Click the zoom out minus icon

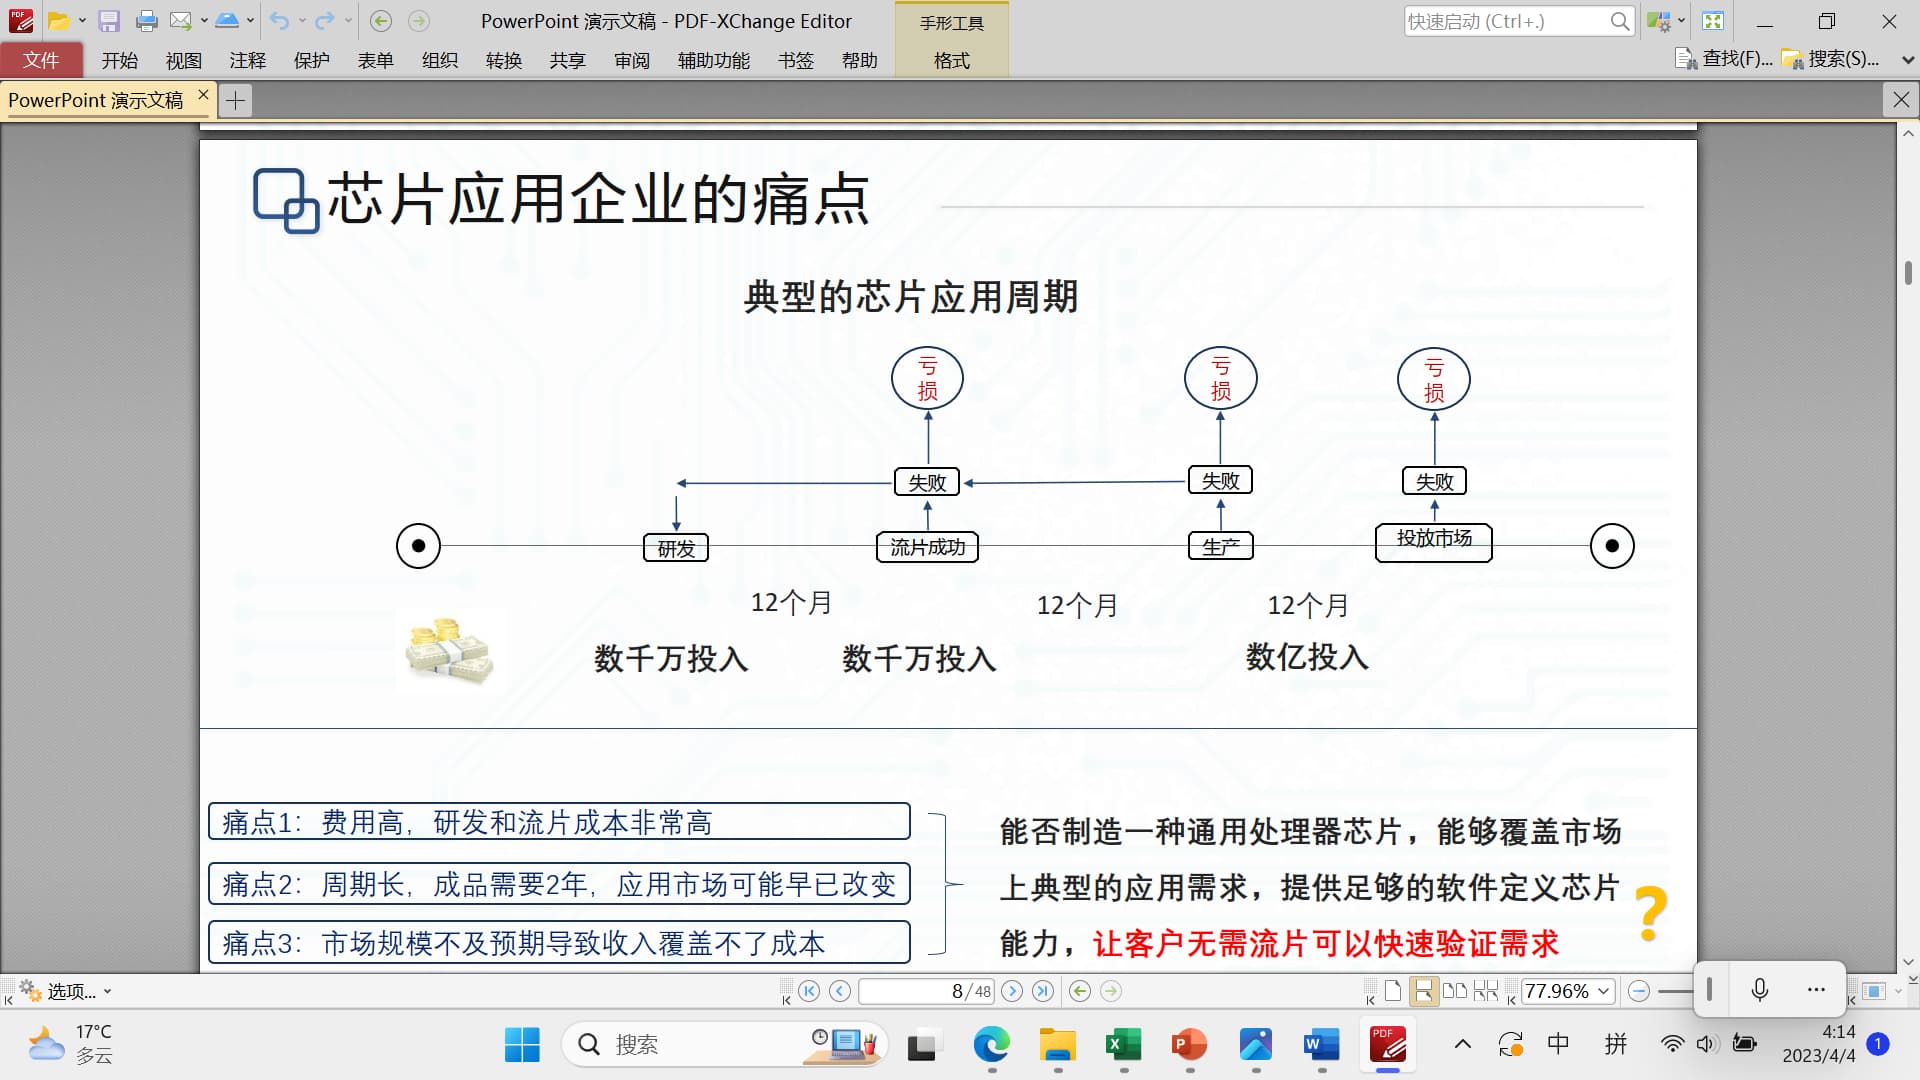pyautogui.click(x=1638, y=991)
